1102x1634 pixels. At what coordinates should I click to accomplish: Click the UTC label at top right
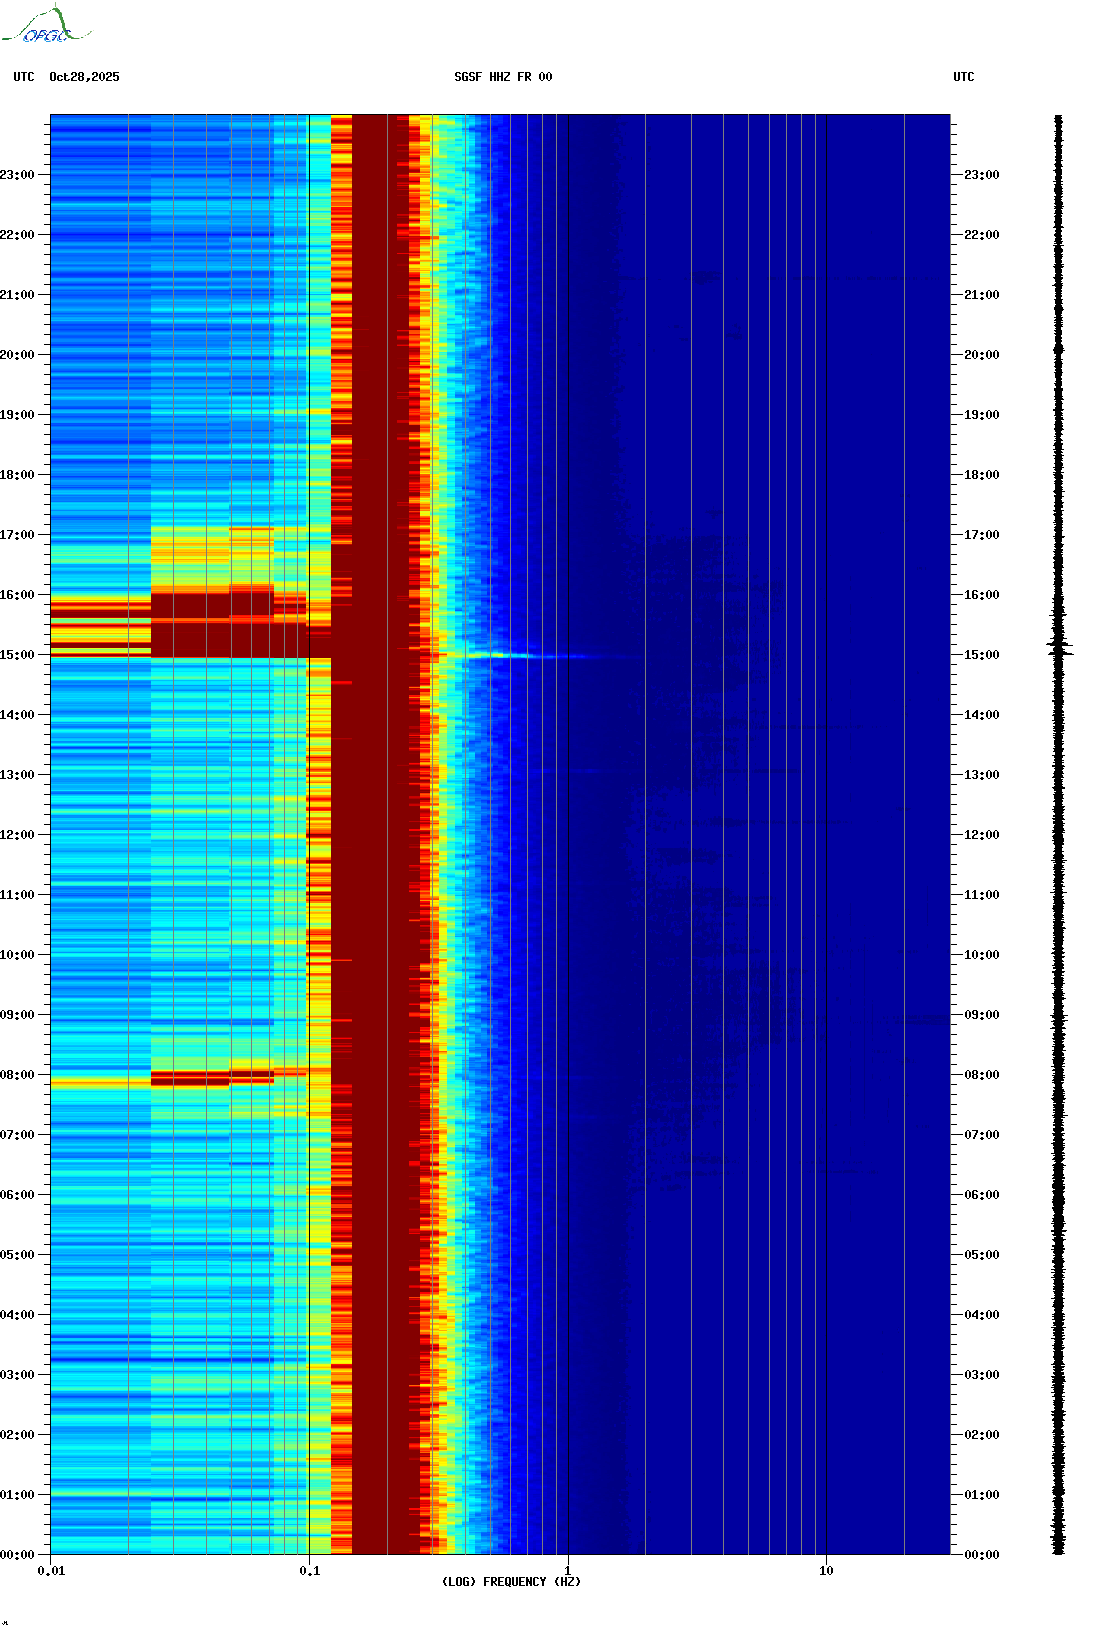(x=963, y=77)
